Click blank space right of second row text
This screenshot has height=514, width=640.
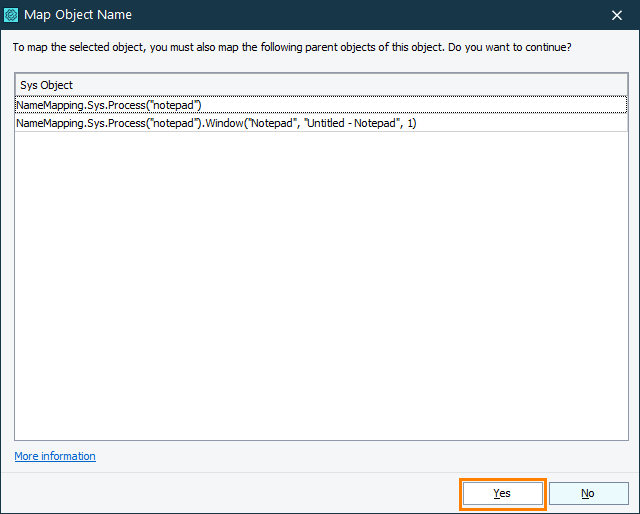pyautogui.click(x=520, y=123)
